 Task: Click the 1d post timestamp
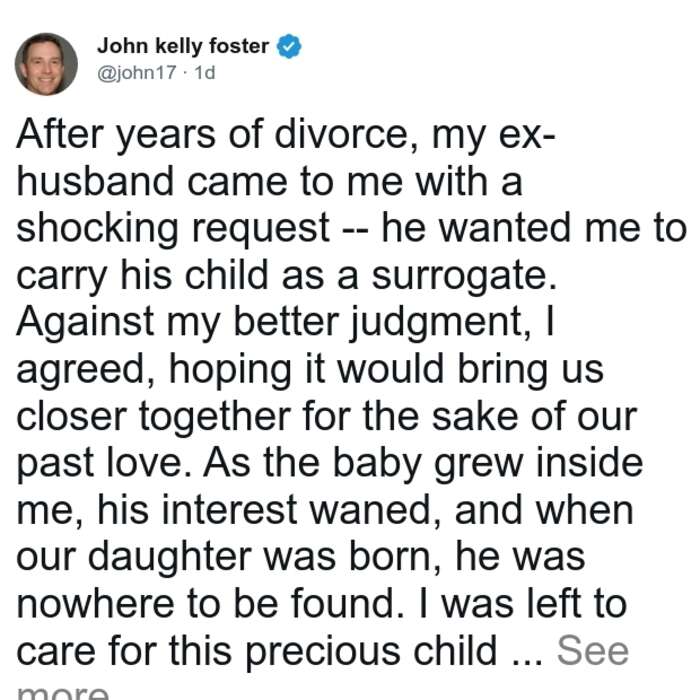pos(205,73)
